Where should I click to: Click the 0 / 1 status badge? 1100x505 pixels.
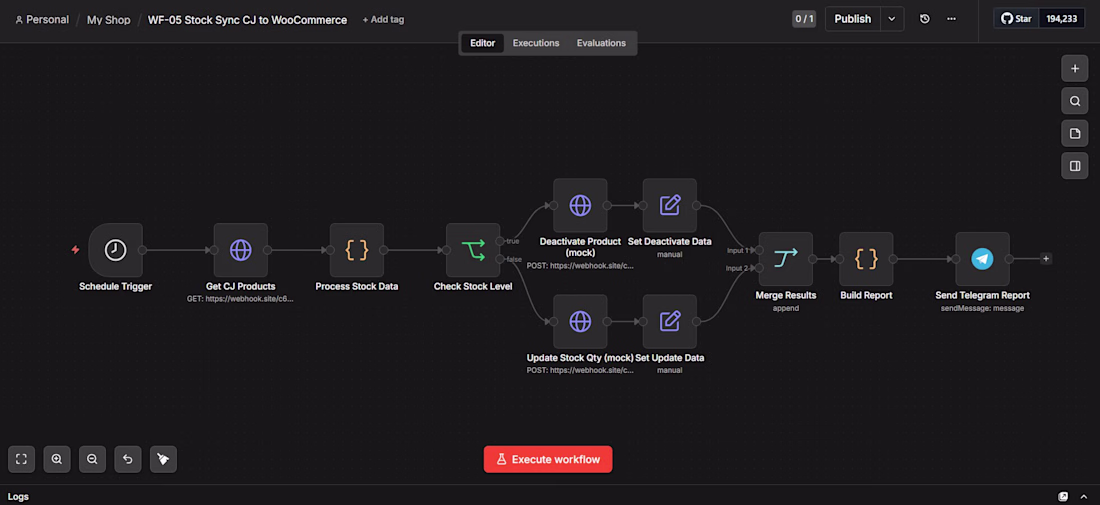click(x=804, y=19)
